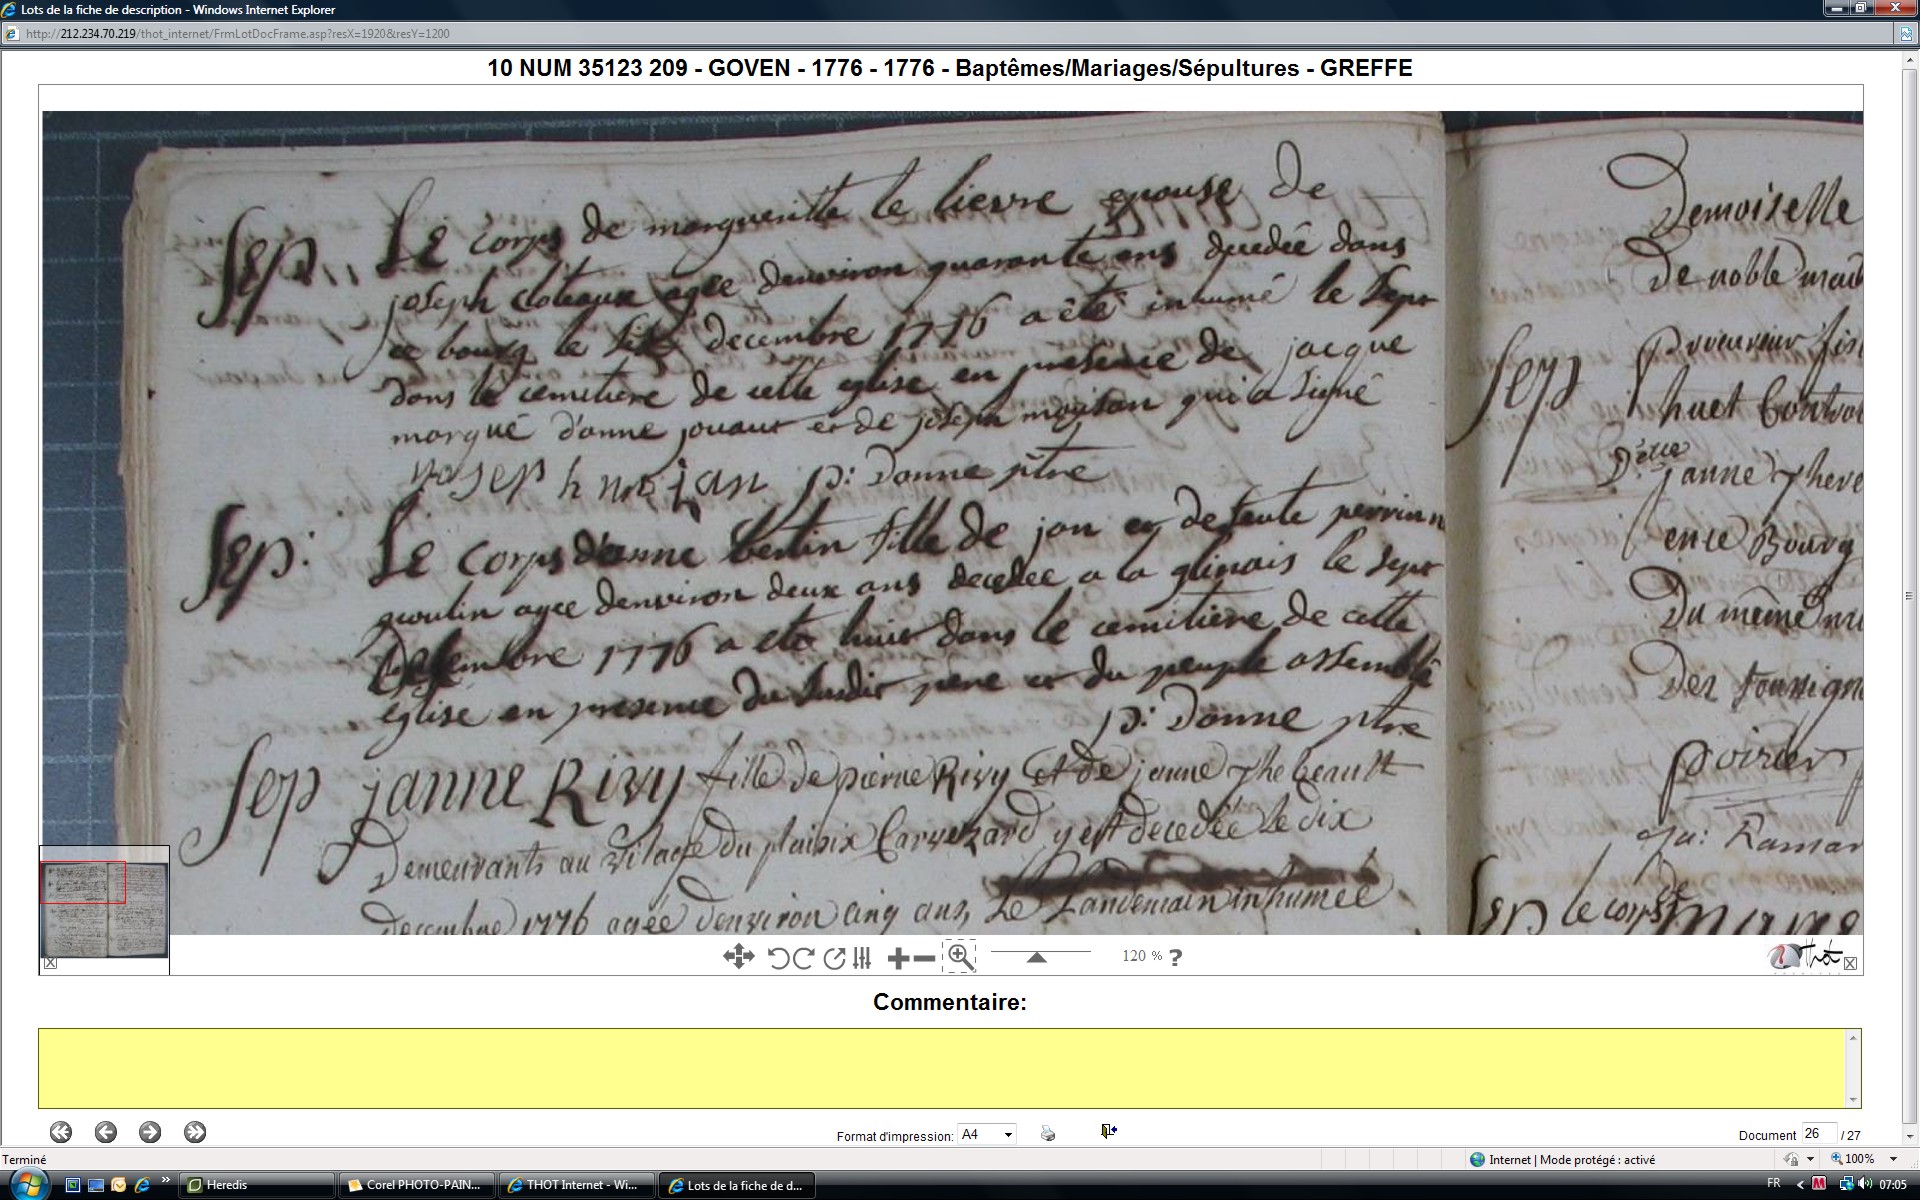Select the pan/move image tool
The width and height of the screenshot is (1920, 1200).
click(x=738, y=957)
